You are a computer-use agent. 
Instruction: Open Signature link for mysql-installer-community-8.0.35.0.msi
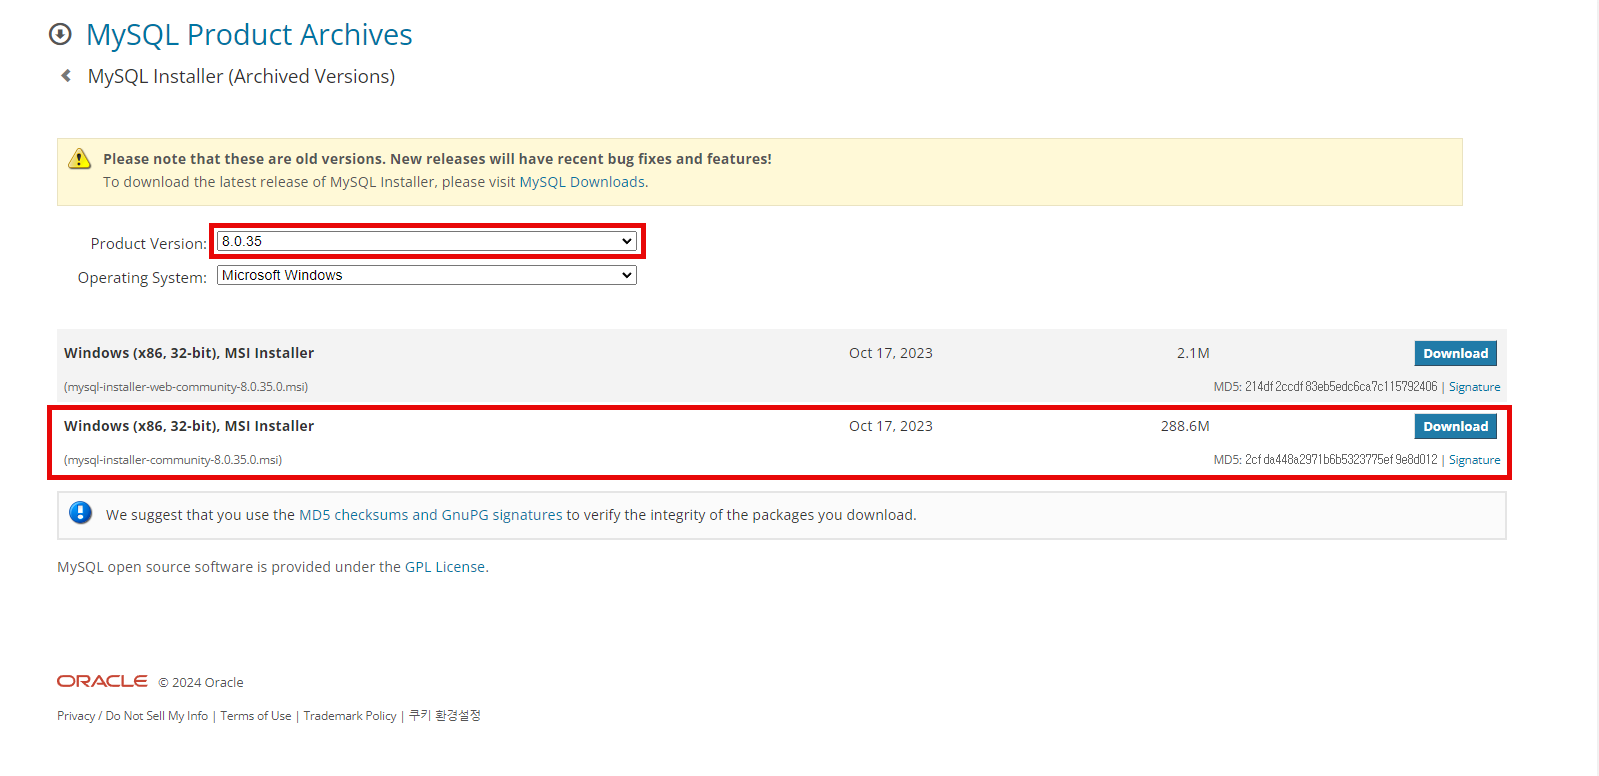pos(1474,460)
